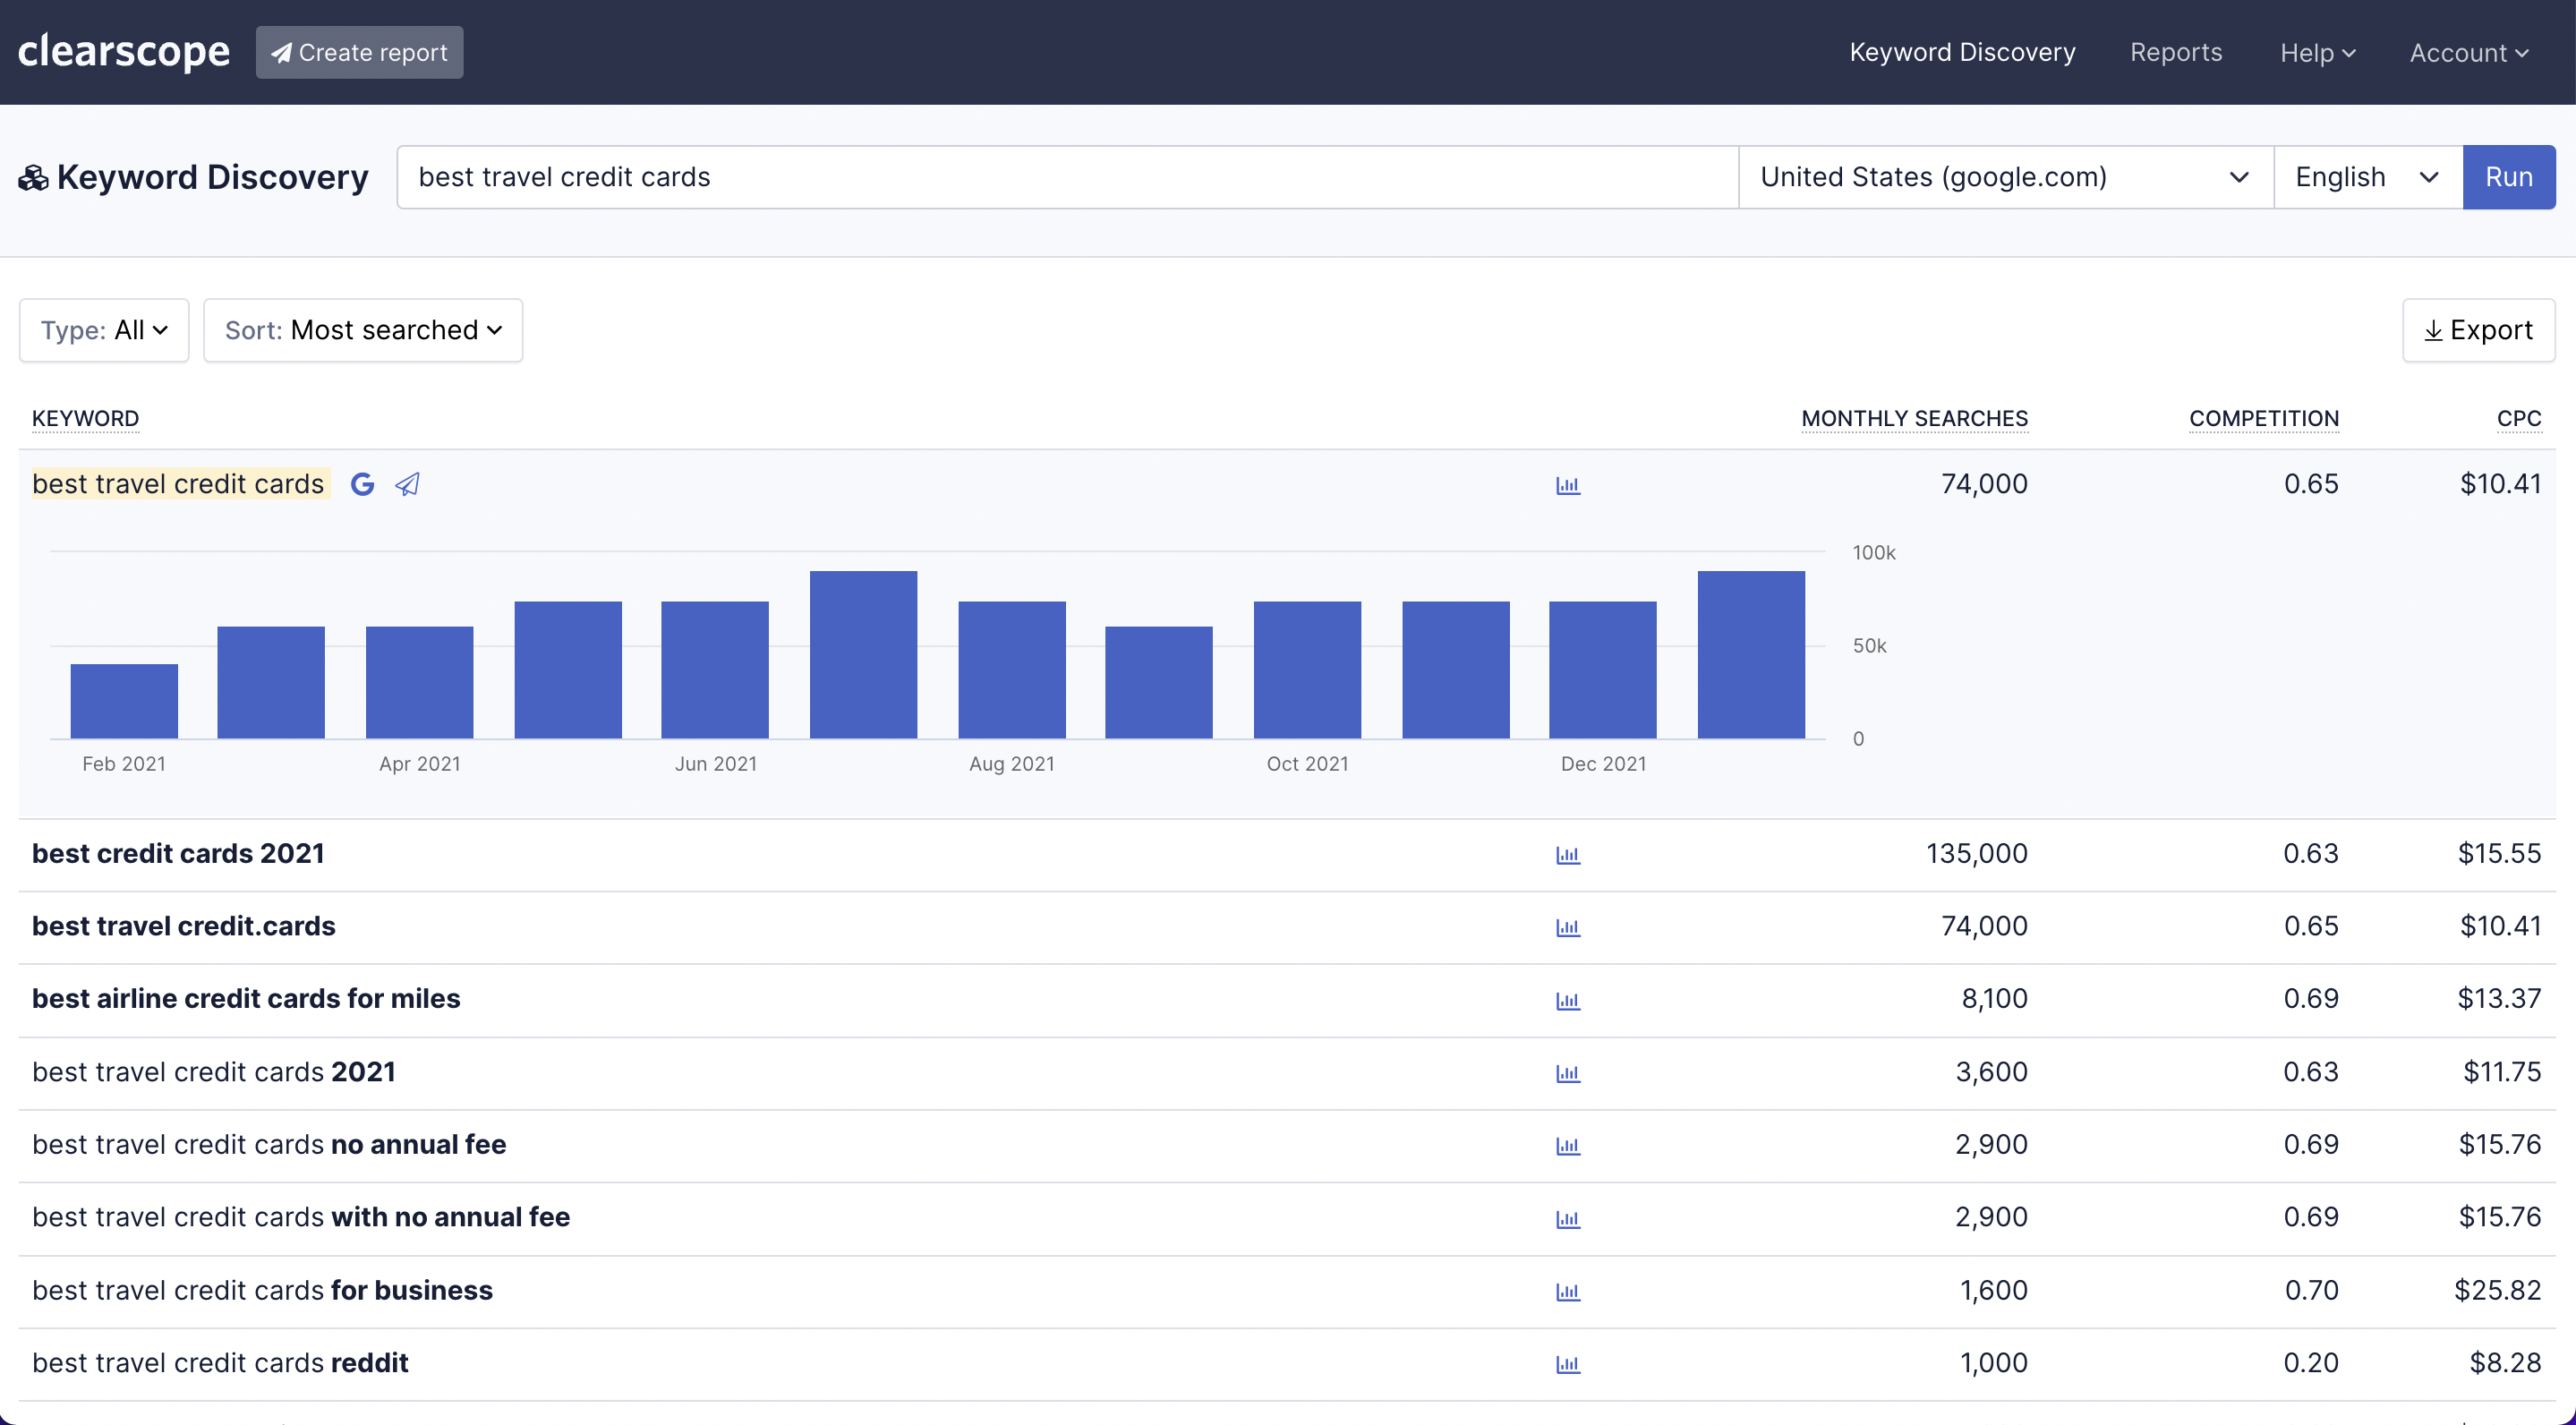Viewport: 2576px width, 1425px height.
Task: Open the Type: All filter dropdown
Action: point(104,330)
